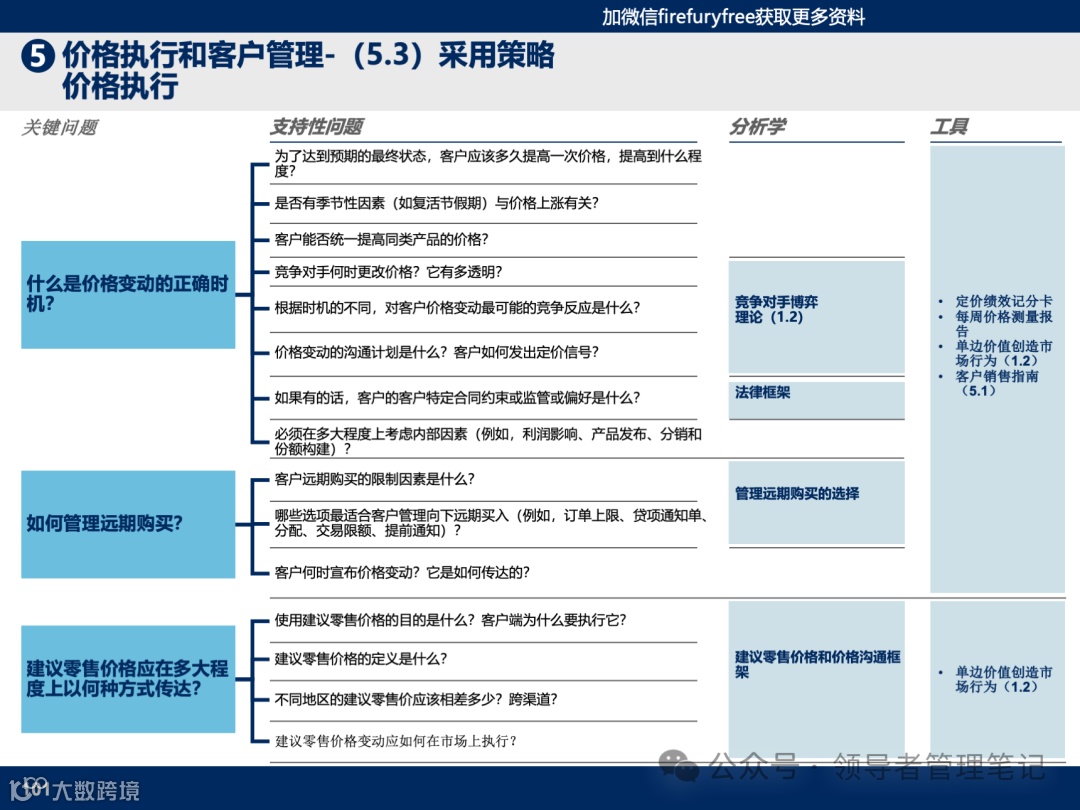Select the box 什么是价格变动的正确时机?
1080x810 pixels.
pyautogui.click(x=128, y=294)
